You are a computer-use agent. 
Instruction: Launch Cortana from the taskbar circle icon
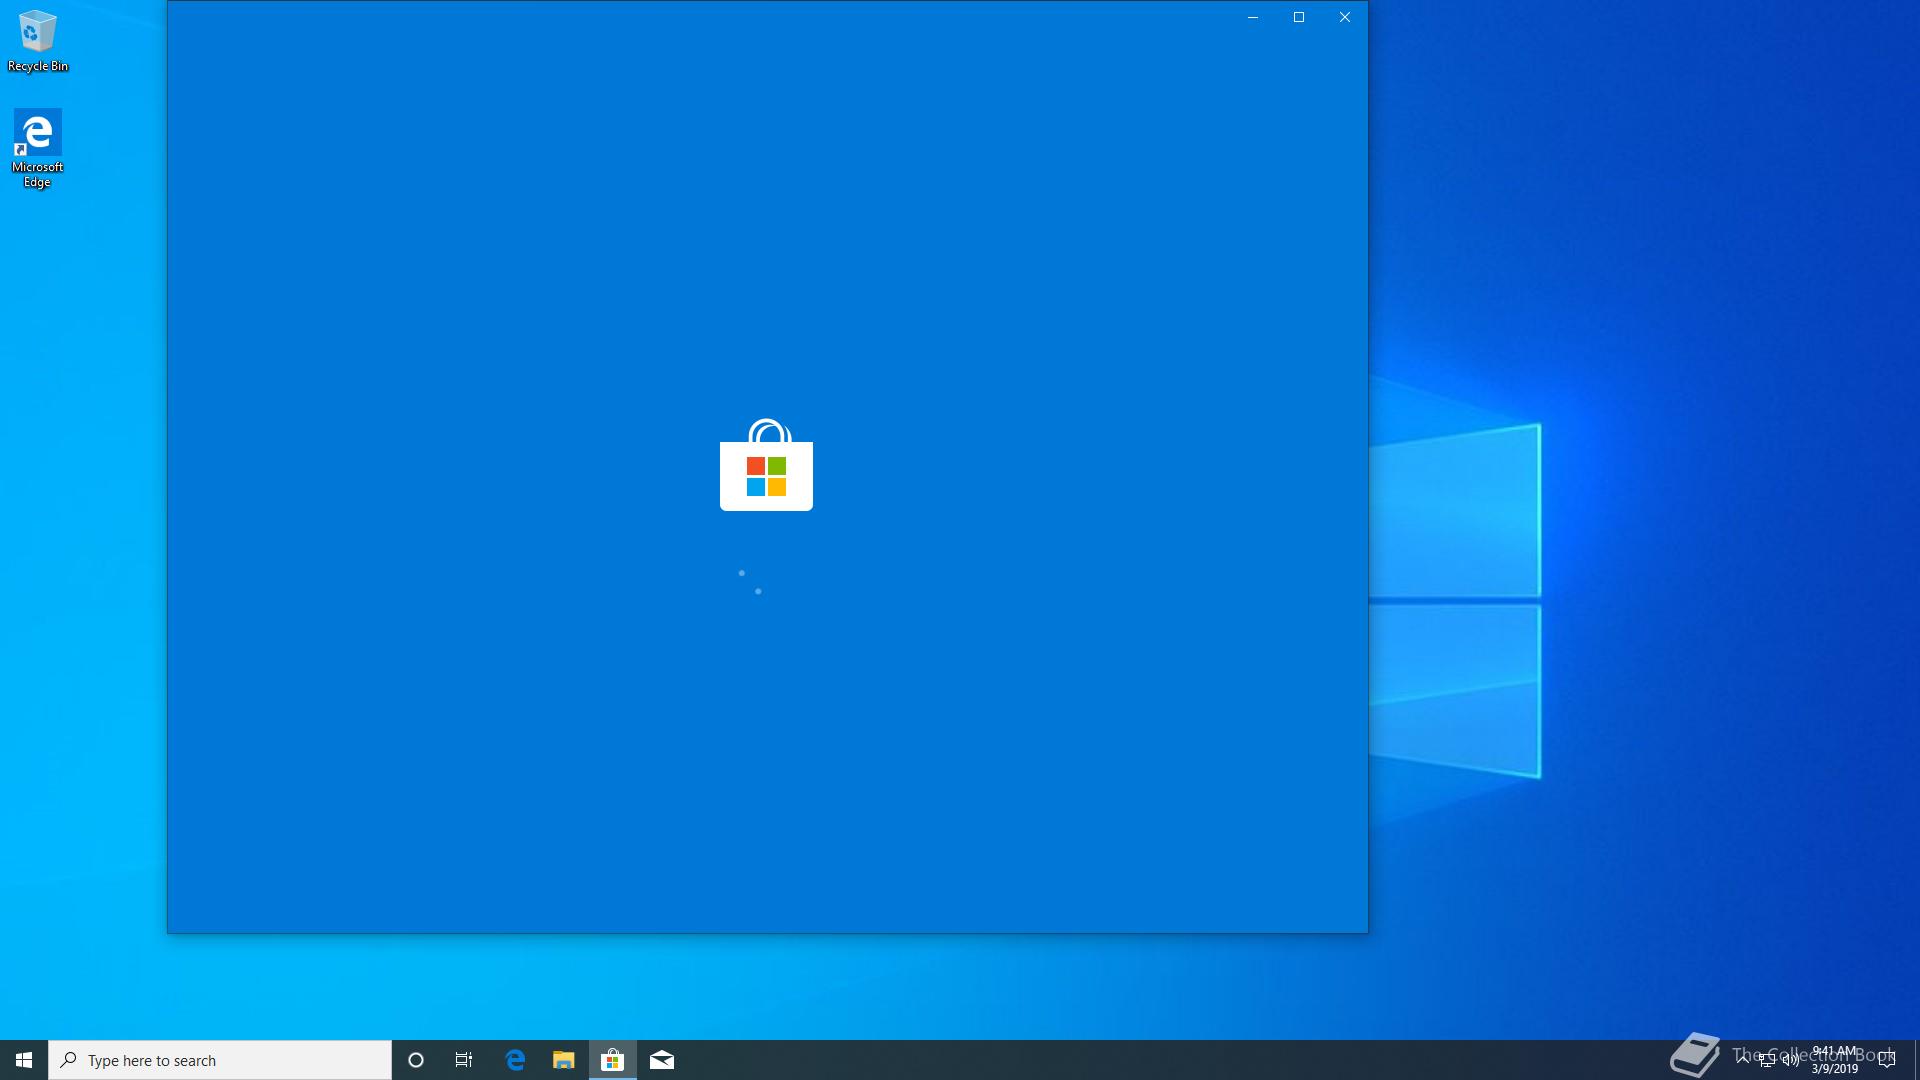pyautogui.click(x=416, y=1060)
